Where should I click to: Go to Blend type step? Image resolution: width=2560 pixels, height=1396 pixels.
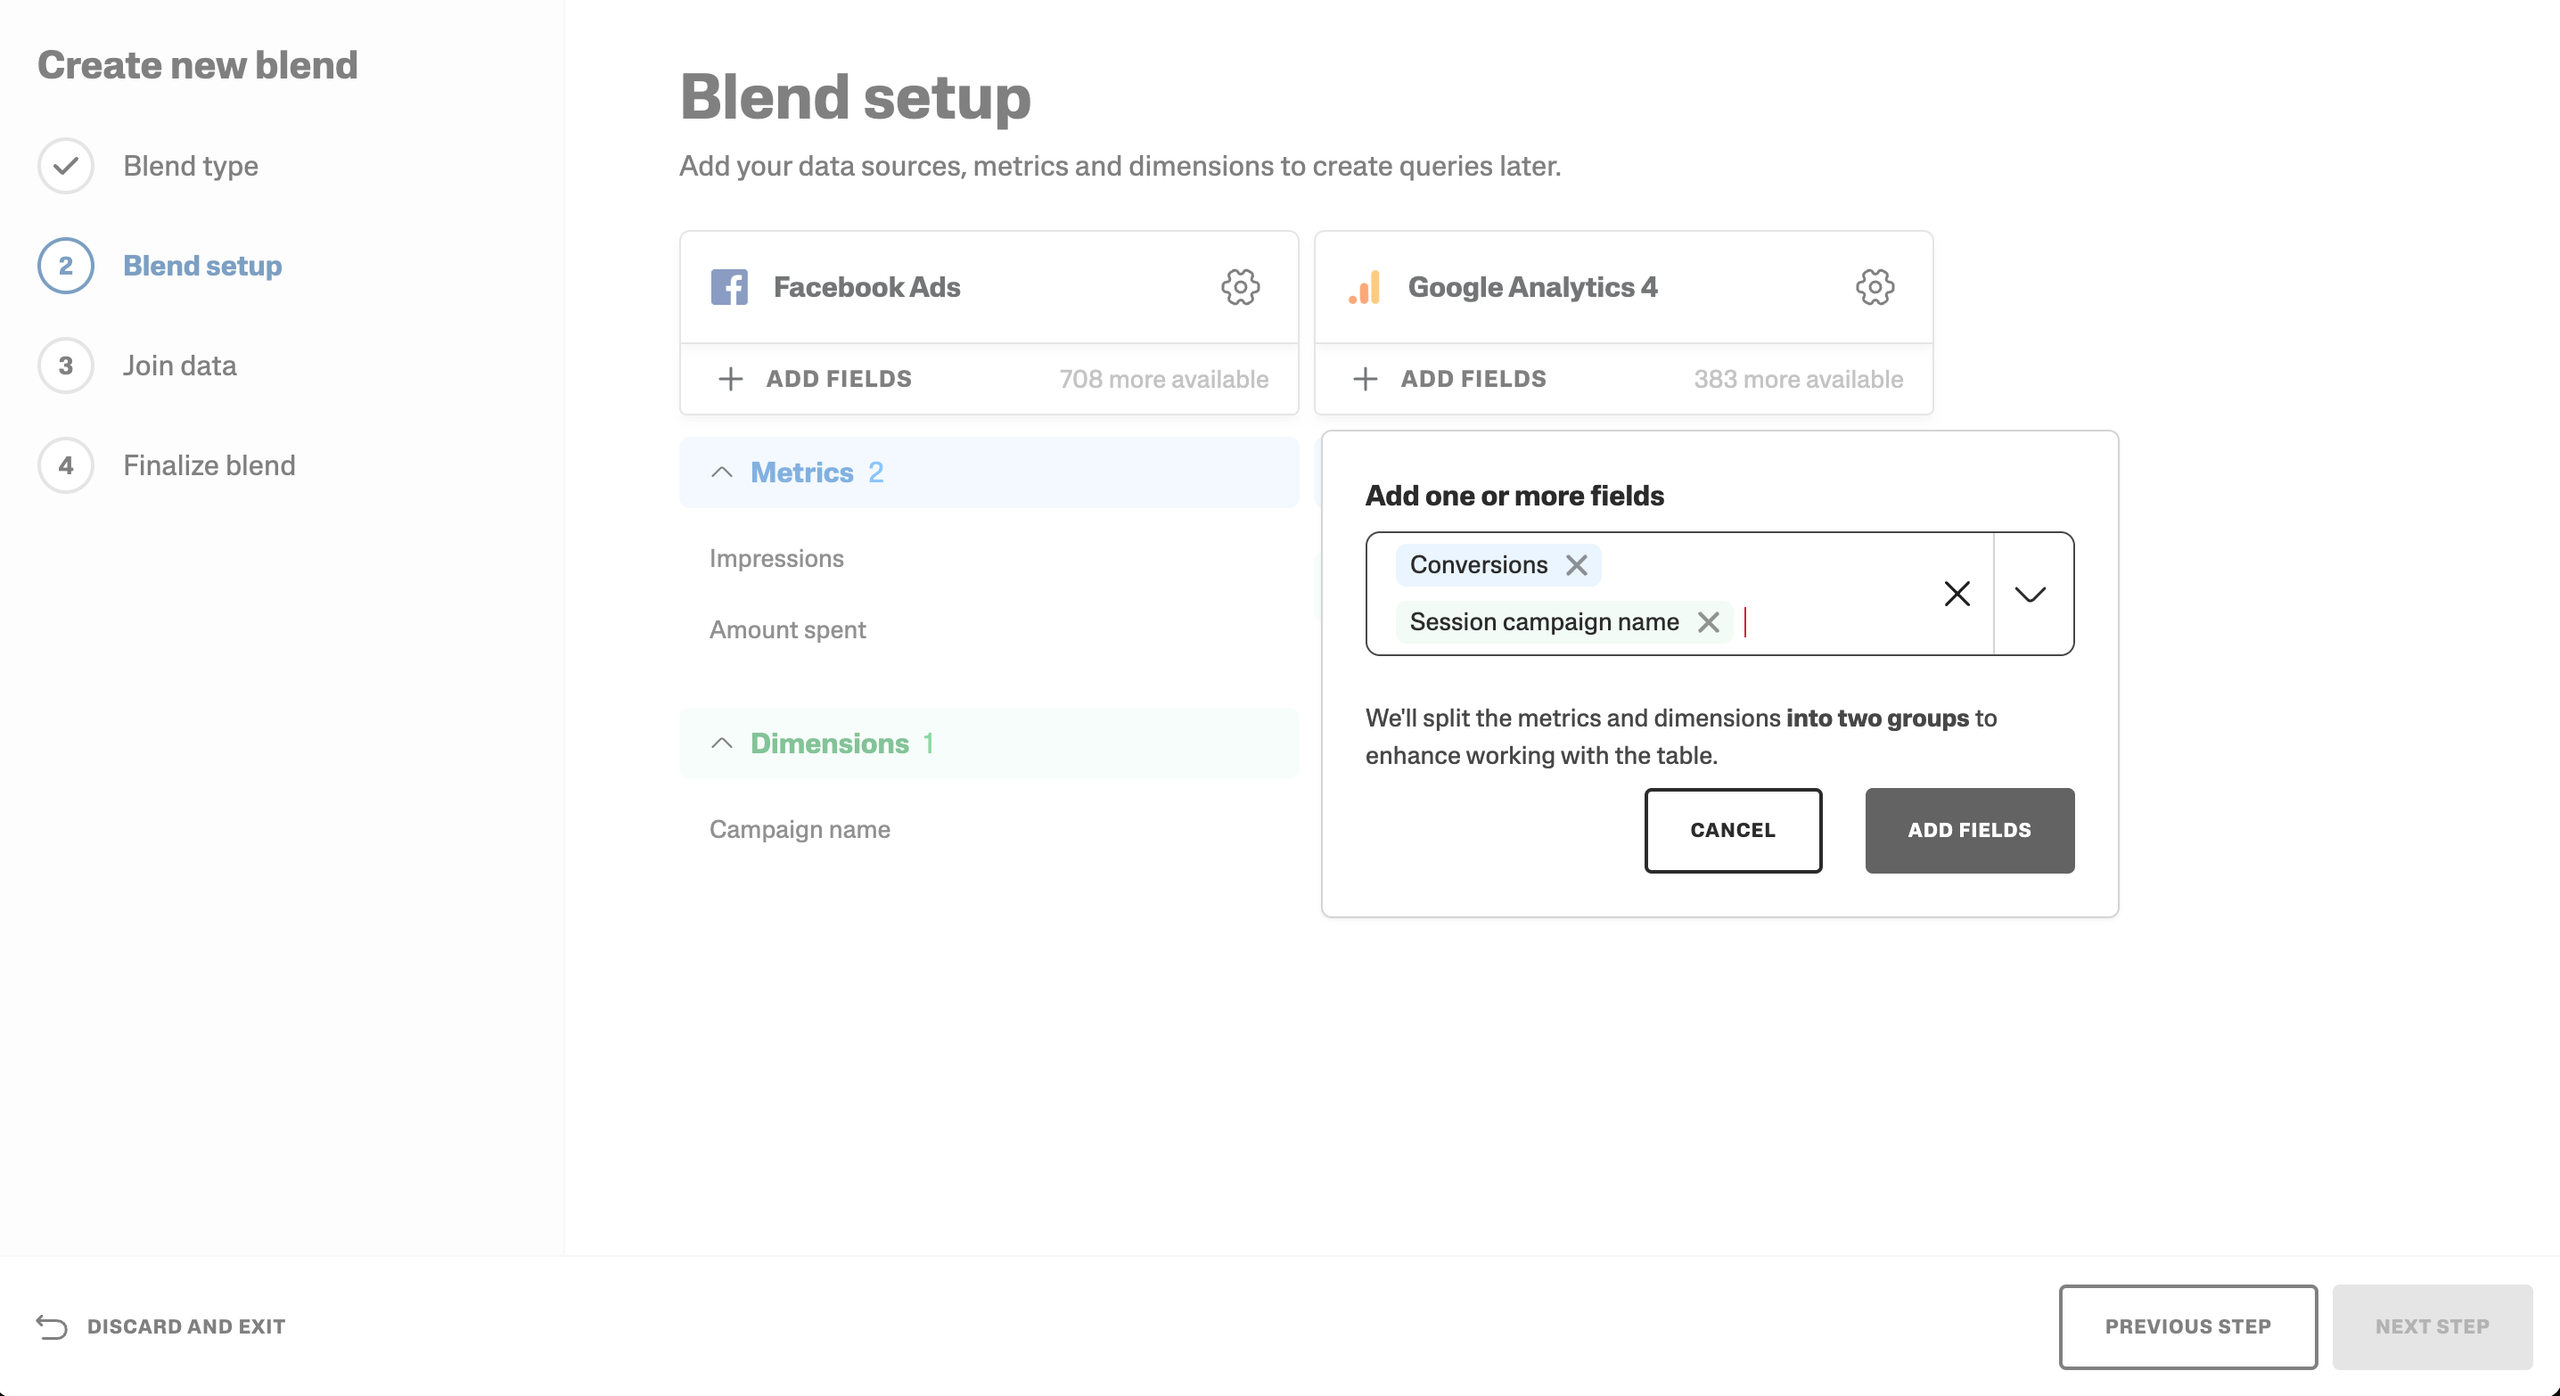point(190,166)
